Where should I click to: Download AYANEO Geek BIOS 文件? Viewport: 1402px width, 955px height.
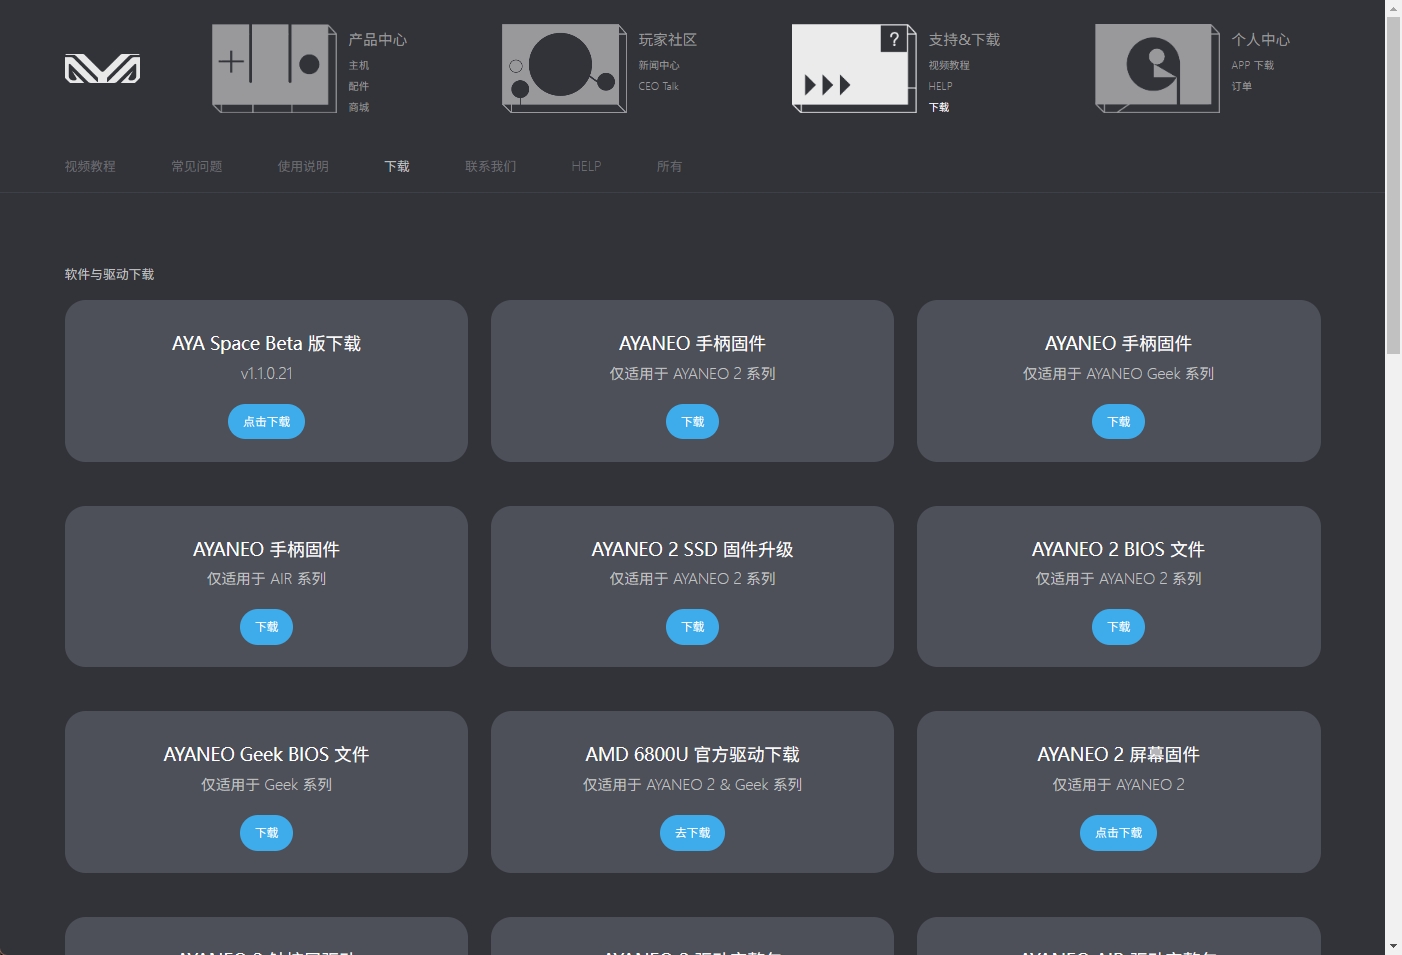coord(266,833)
